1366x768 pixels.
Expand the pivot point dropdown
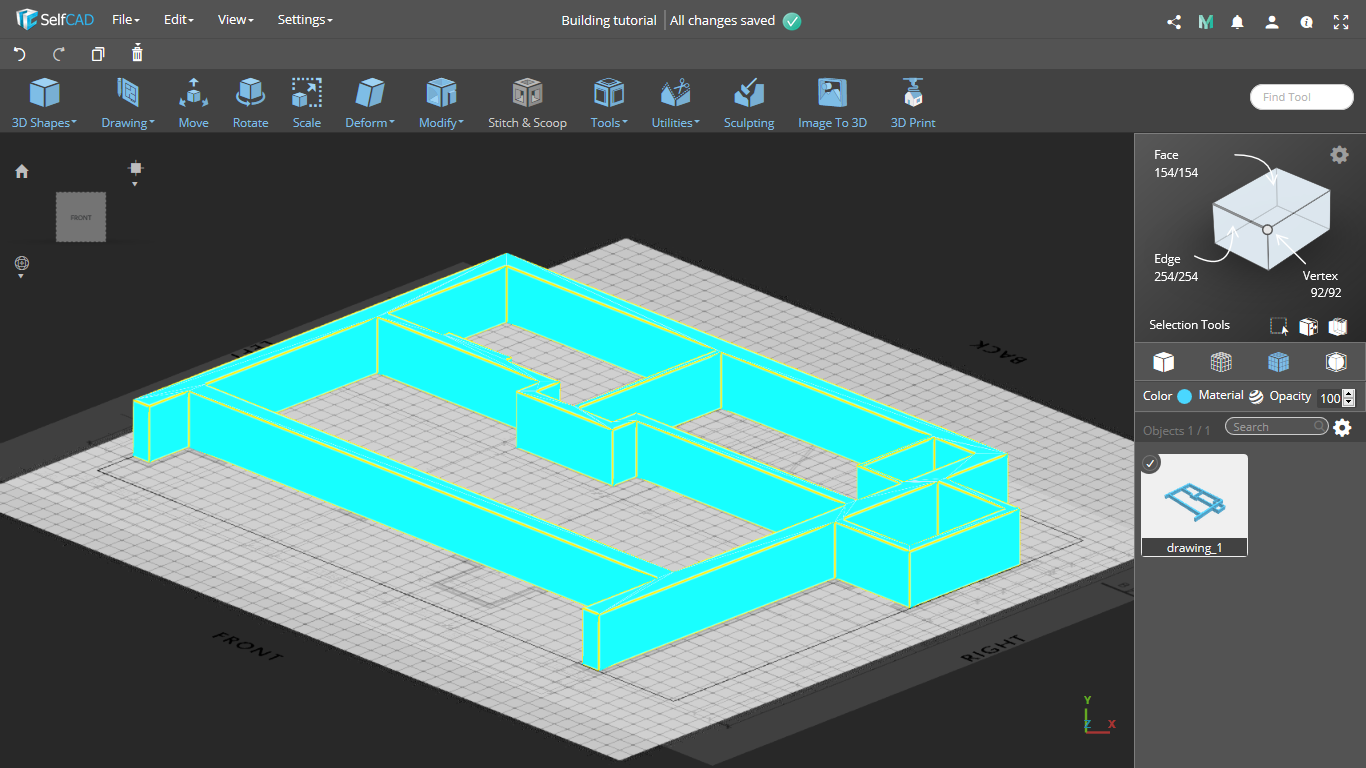tap(135, 184)
